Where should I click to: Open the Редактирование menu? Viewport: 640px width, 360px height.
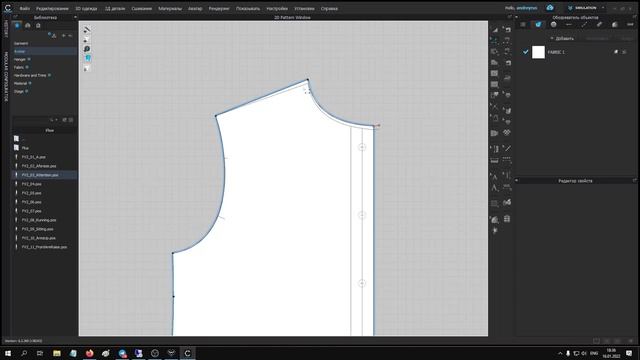coord(52,8)
